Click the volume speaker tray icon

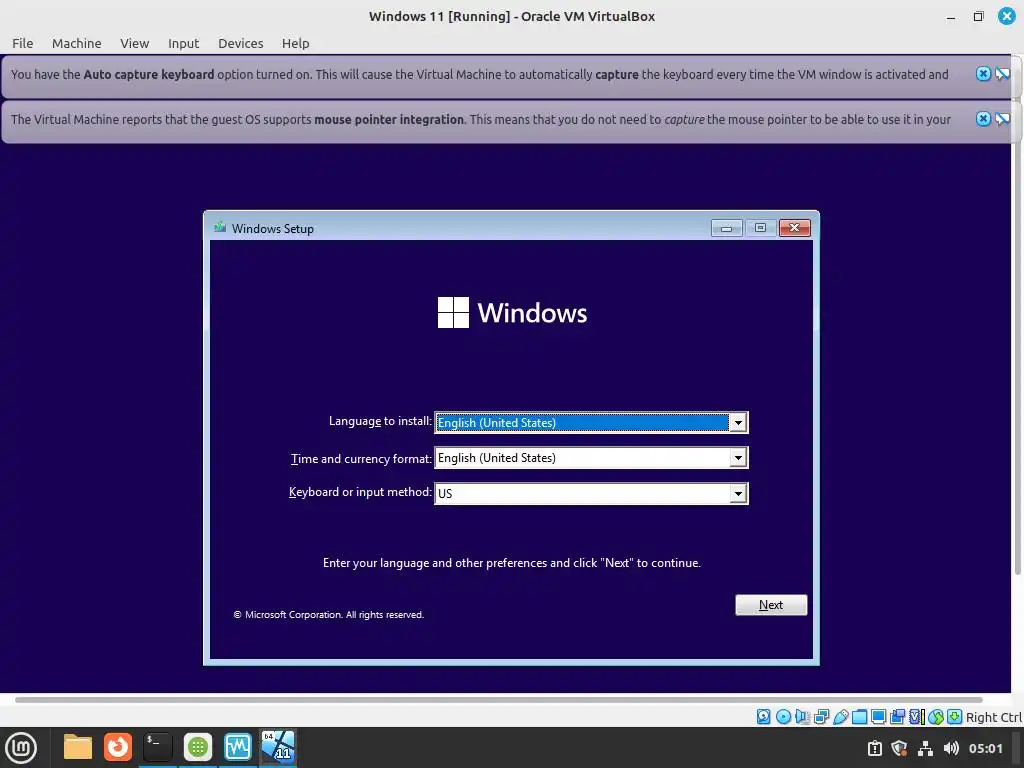[951, 748]
